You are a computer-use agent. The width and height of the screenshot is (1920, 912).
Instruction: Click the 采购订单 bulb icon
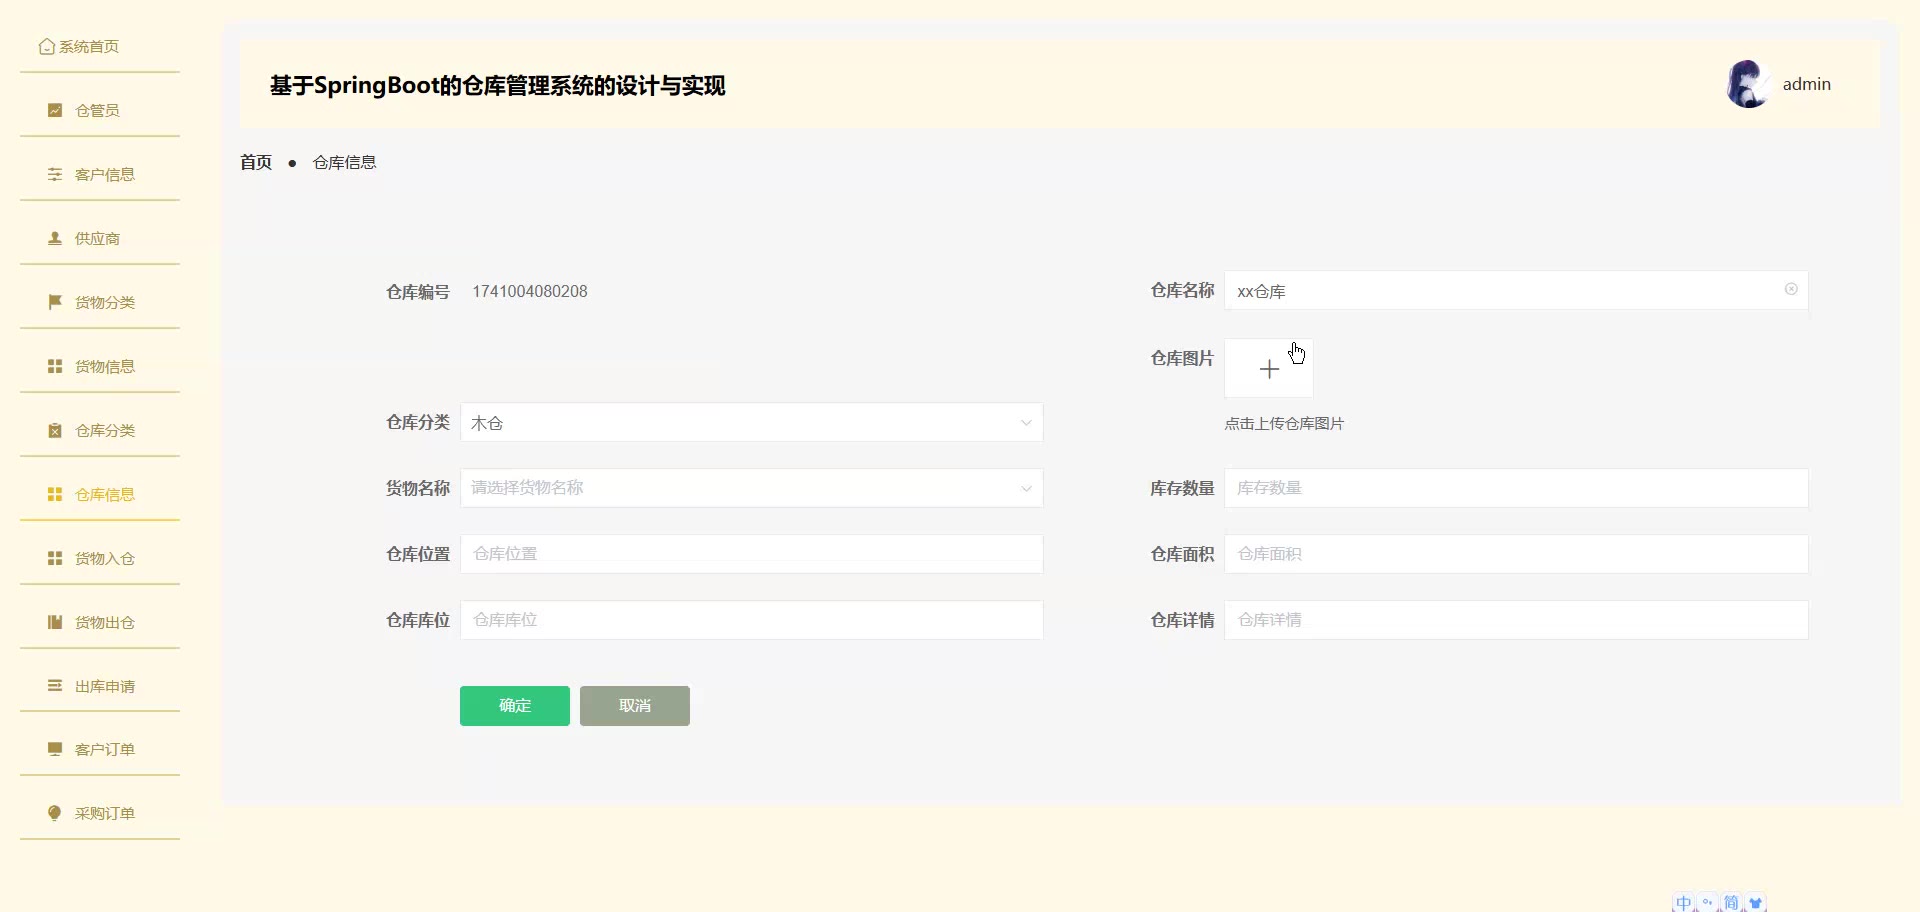coord(55,813)
